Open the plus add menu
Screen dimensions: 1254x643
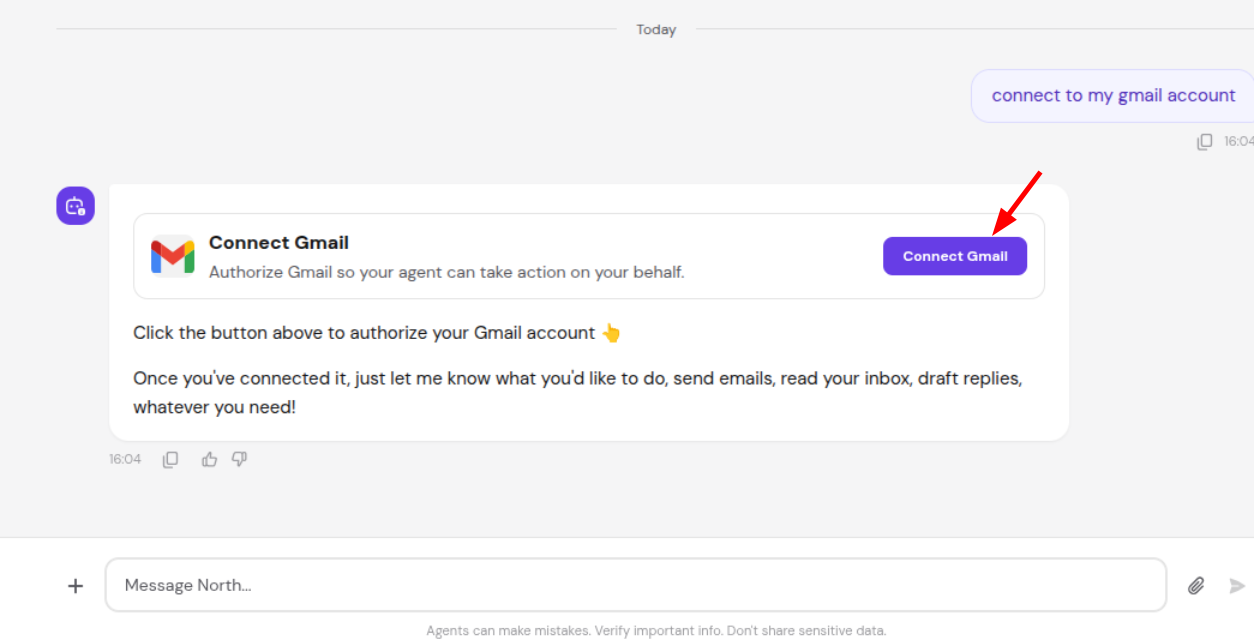[x=75, y=586]
